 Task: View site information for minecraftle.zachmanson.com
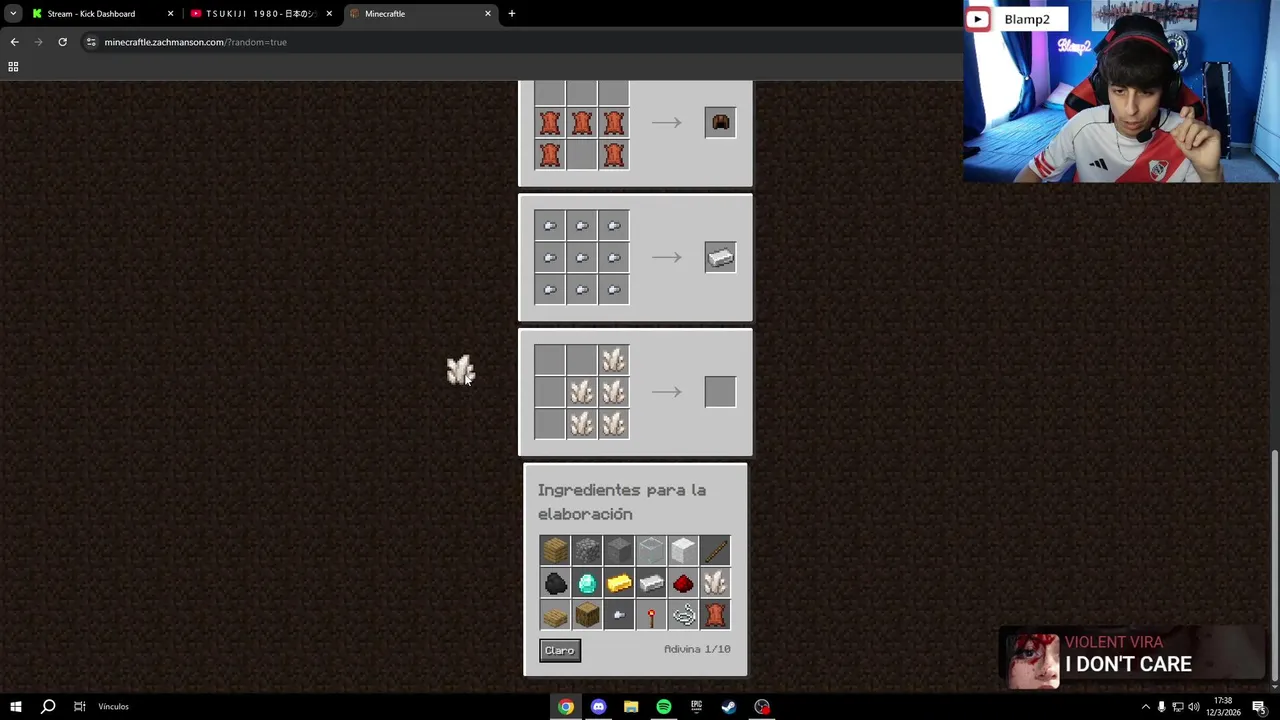tap(91, 42)
